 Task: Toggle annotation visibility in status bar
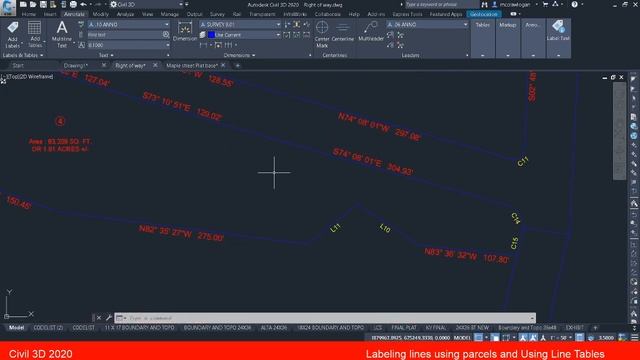524,338
